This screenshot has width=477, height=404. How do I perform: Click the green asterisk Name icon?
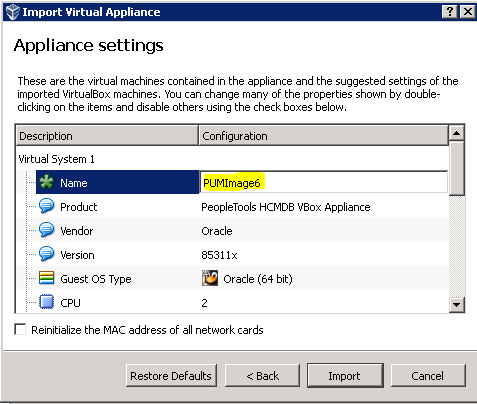click(46, 182)
